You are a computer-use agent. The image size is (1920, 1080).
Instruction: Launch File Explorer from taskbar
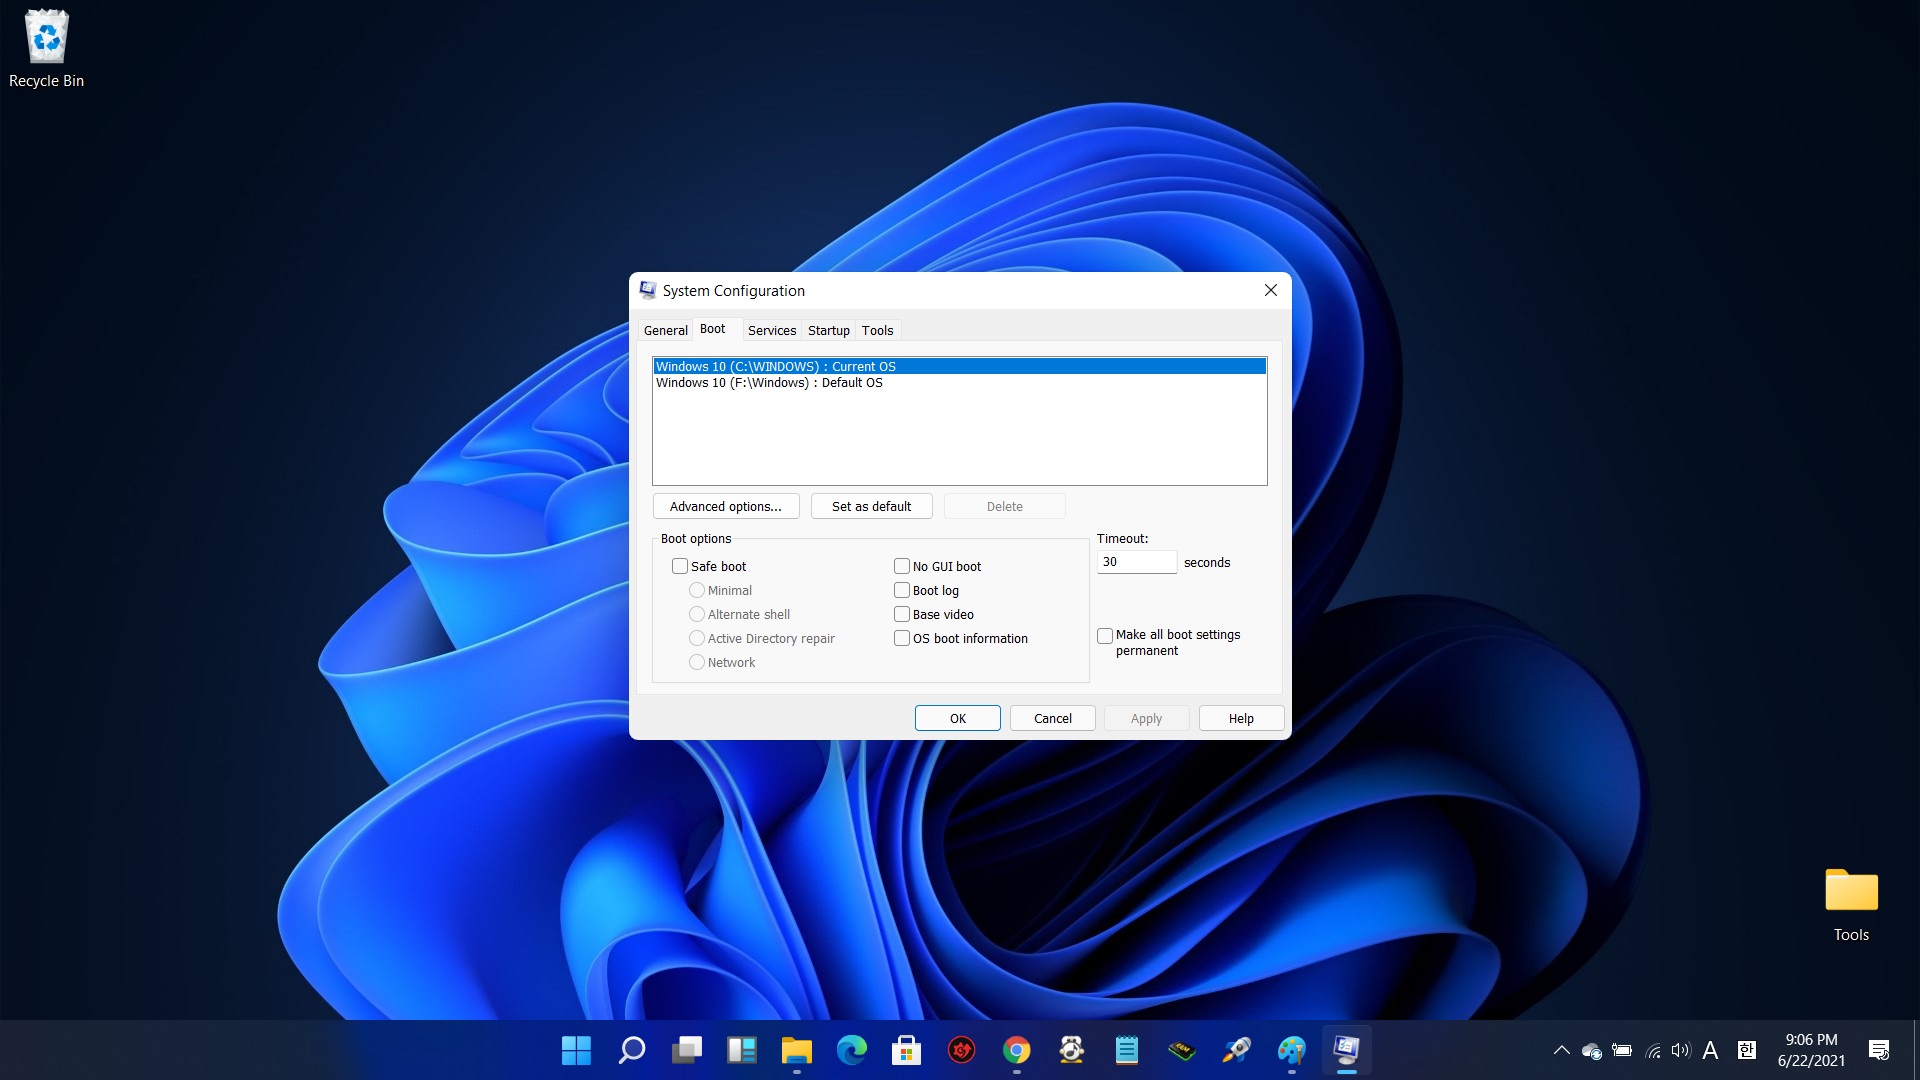click(796, 1050)
